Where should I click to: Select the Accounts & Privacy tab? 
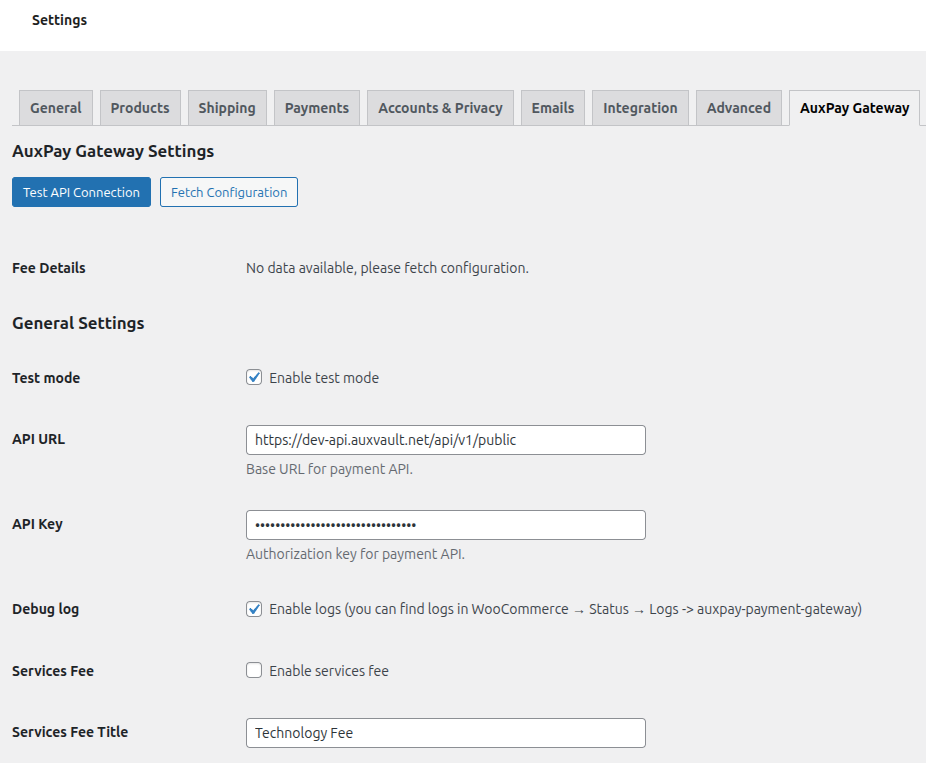point(440,107)
